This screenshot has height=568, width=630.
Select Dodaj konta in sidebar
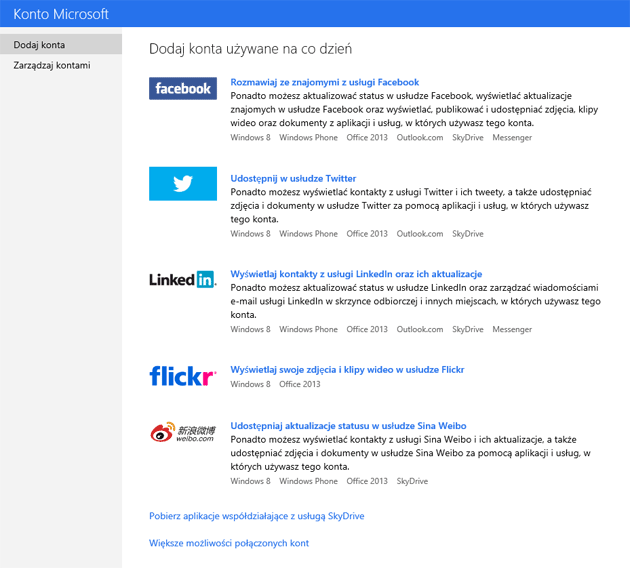pos(61,45)
